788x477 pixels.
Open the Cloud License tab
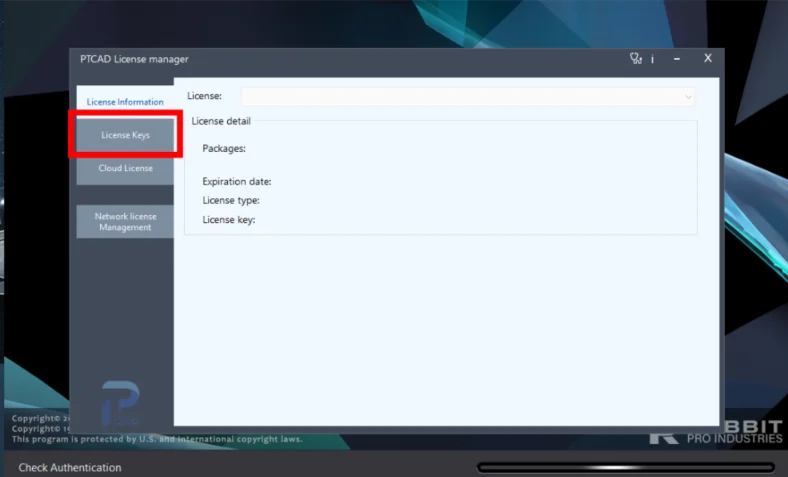(125, 168)
